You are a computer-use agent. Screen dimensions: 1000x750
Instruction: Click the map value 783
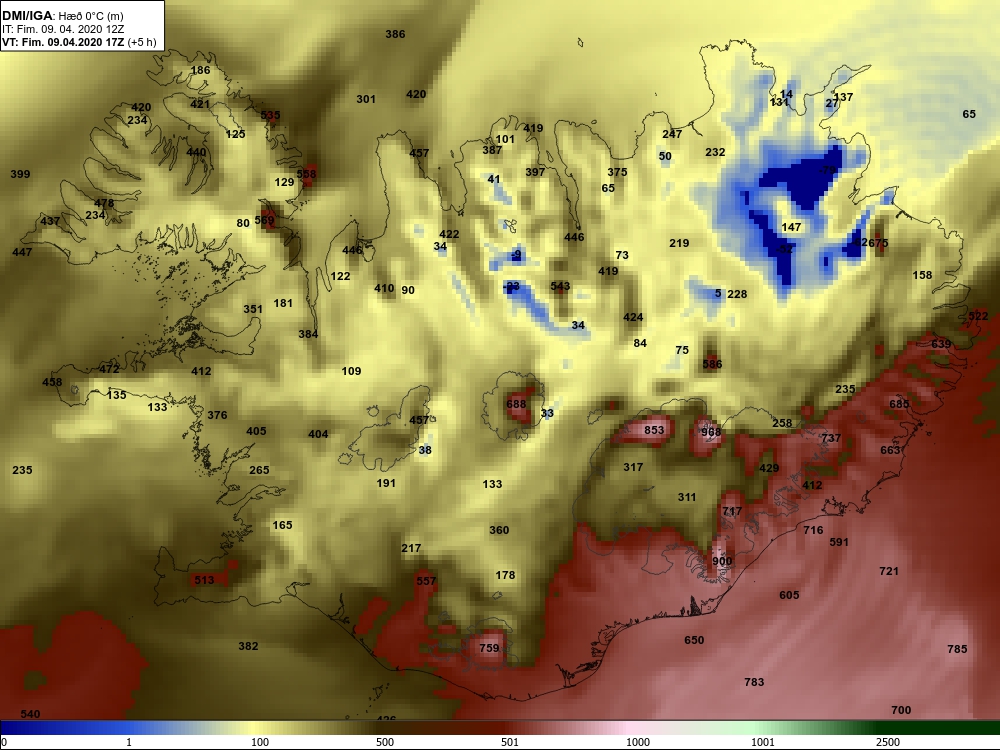[x=754, y=682]
